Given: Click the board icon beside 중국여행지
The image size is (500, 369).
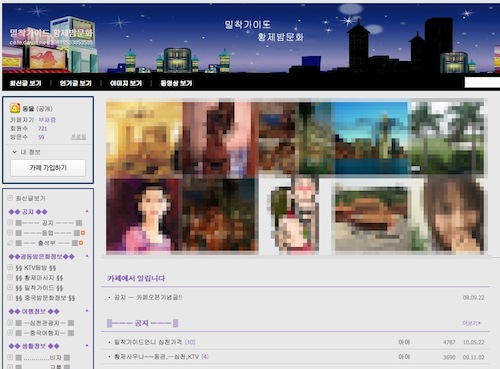Looking at the screenshot, I should tap(10, 333).
